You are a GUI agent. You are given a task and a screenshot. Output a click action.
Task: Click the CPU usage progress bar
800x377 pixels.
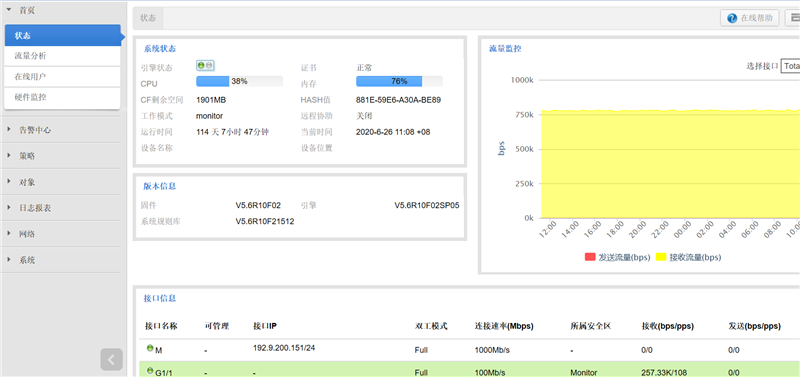coord(239,81)
